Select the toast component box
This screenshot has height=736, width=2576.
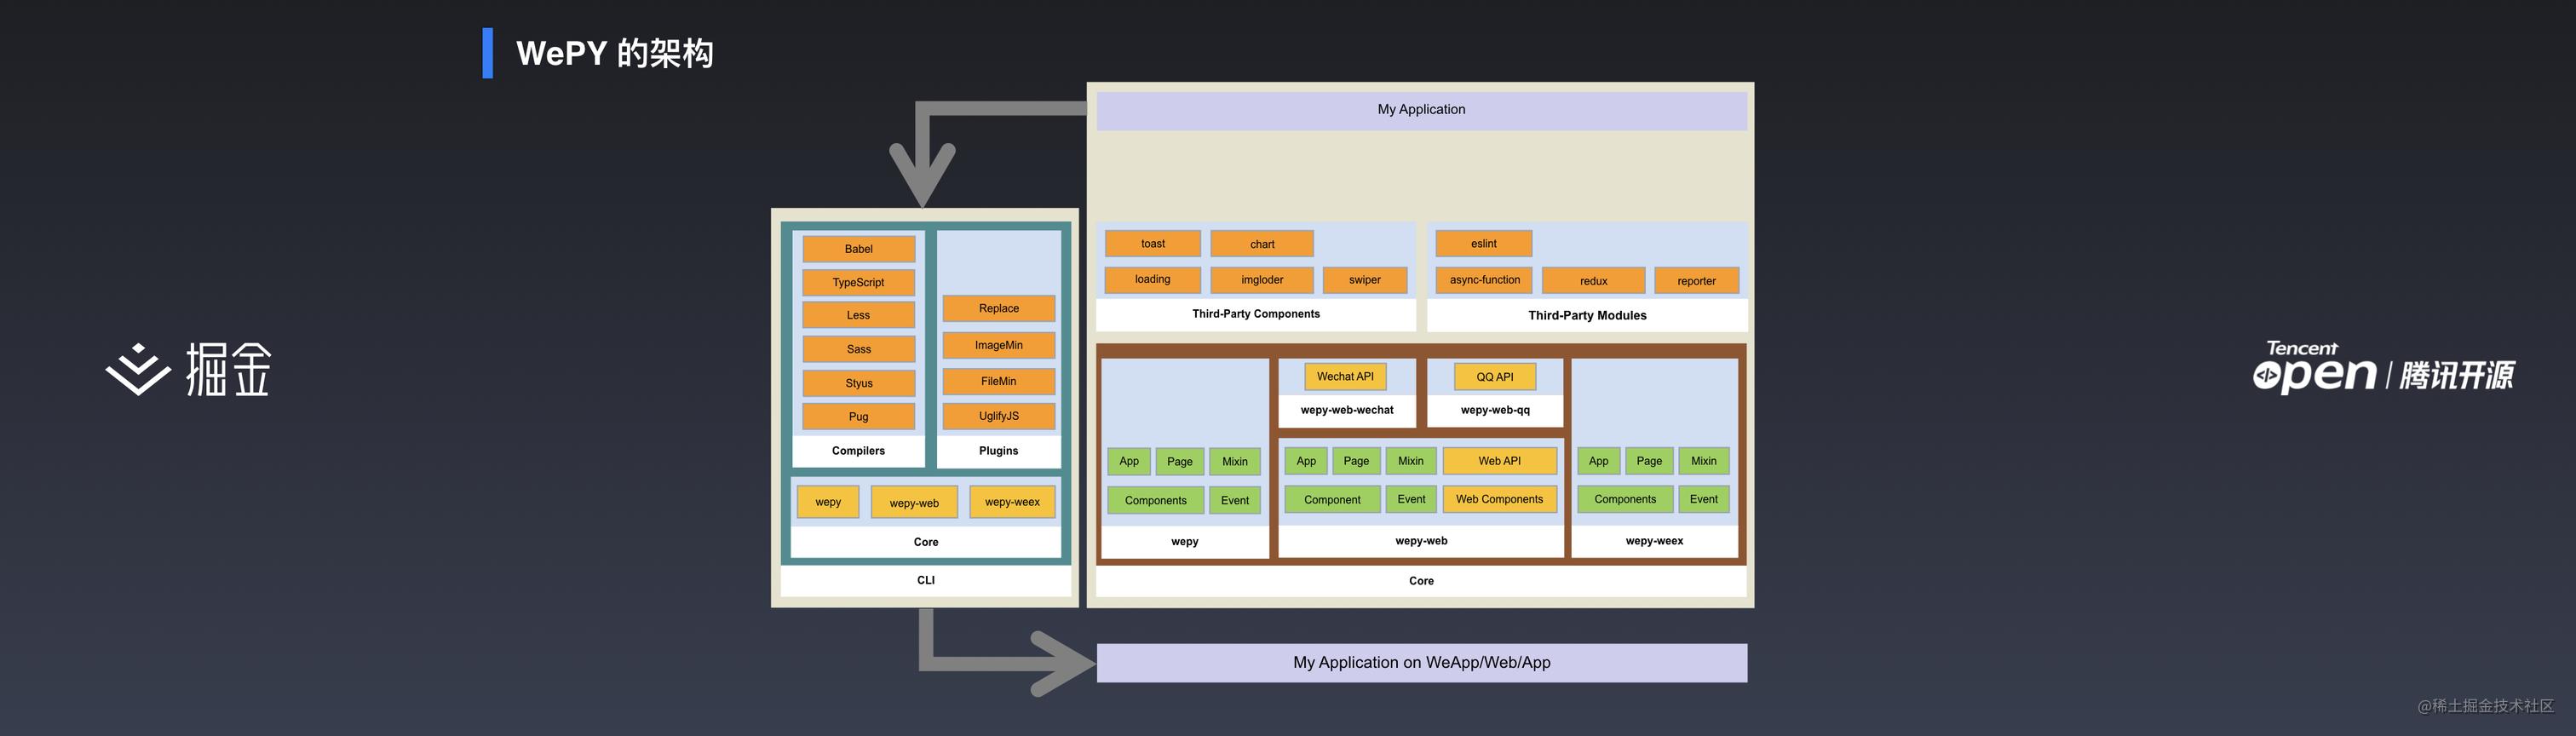coord(1152,244)
